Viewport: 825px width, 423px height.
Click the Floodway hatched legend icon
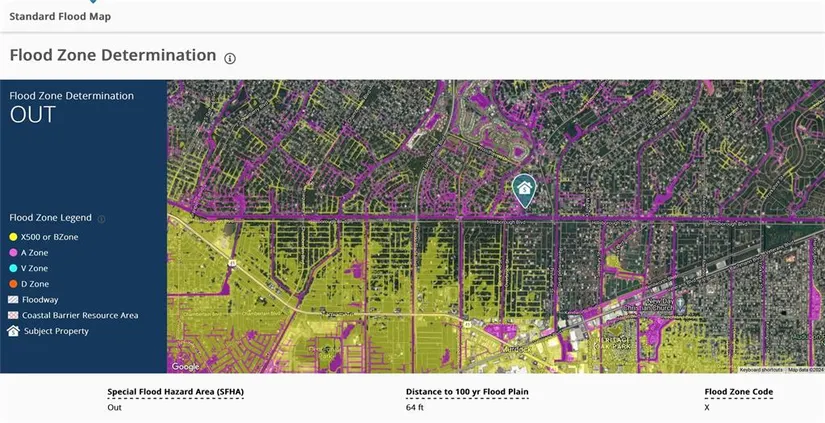tap(13, 299)
